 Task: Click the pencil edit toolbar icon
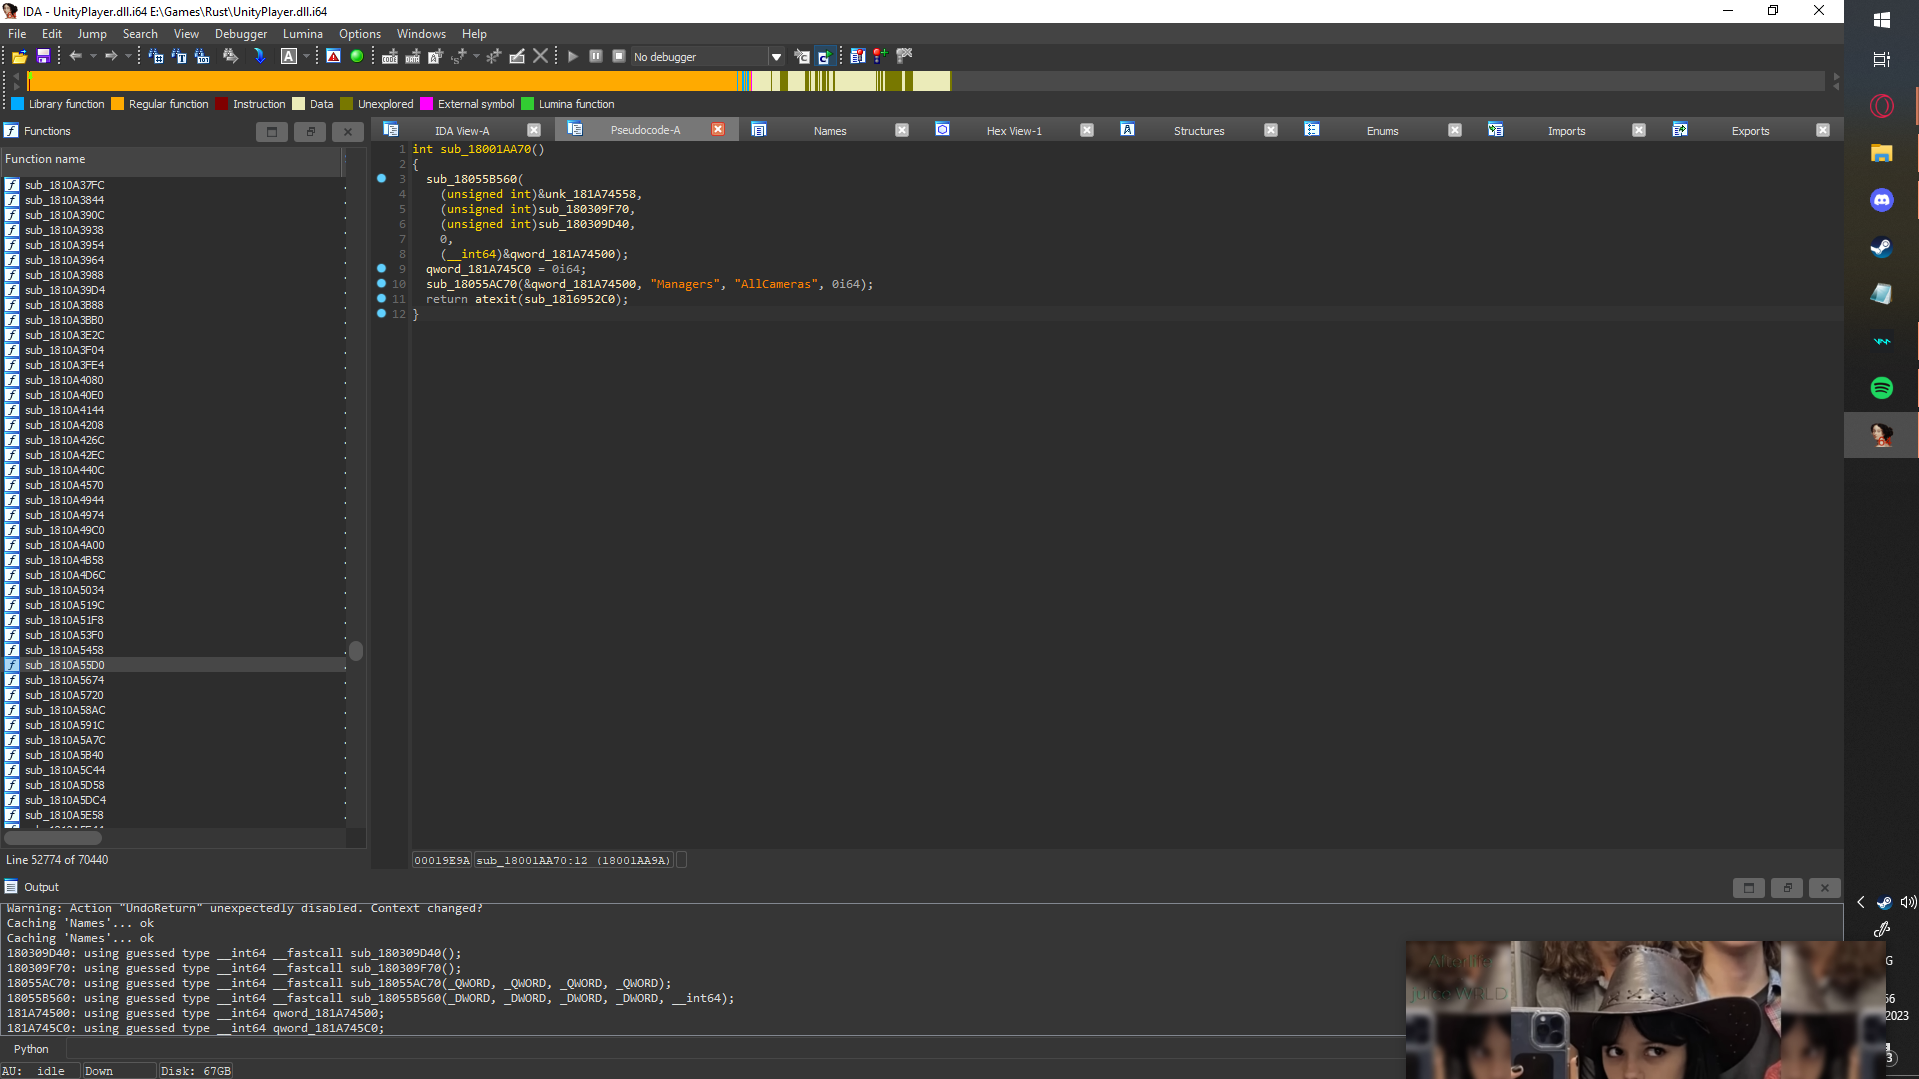pos(517,56)
